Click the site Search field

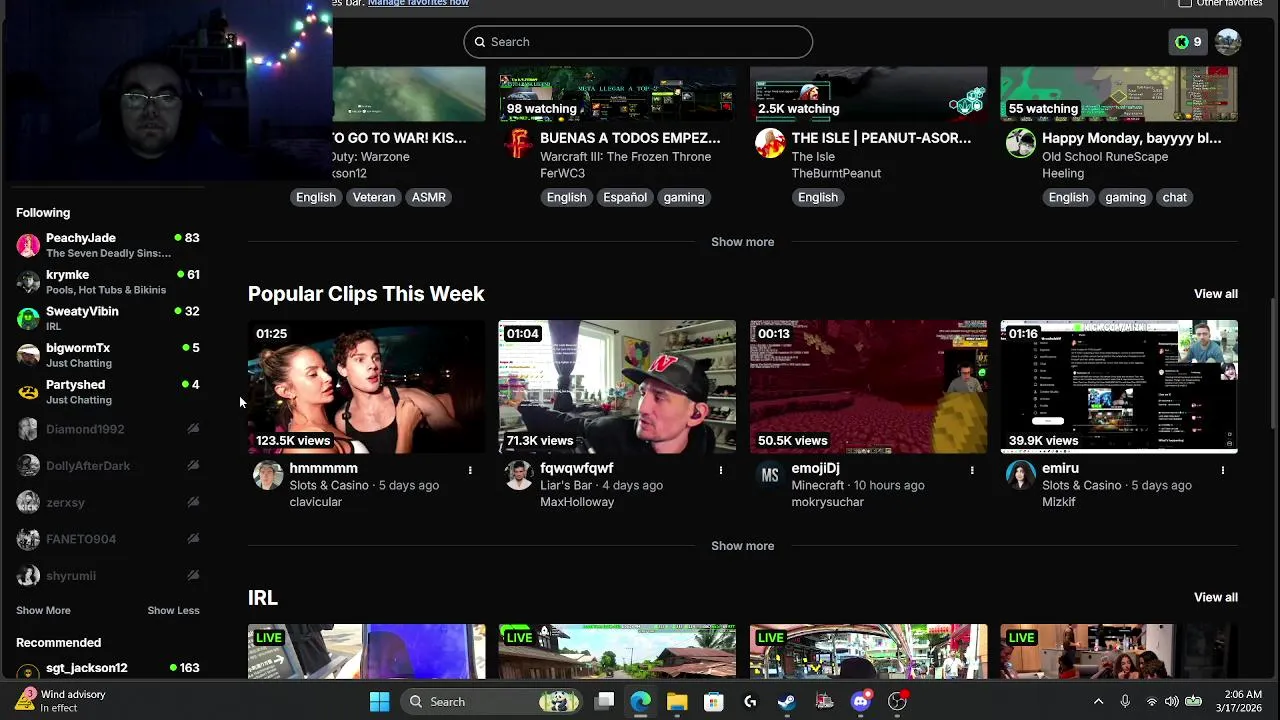(x=638, y=42)
